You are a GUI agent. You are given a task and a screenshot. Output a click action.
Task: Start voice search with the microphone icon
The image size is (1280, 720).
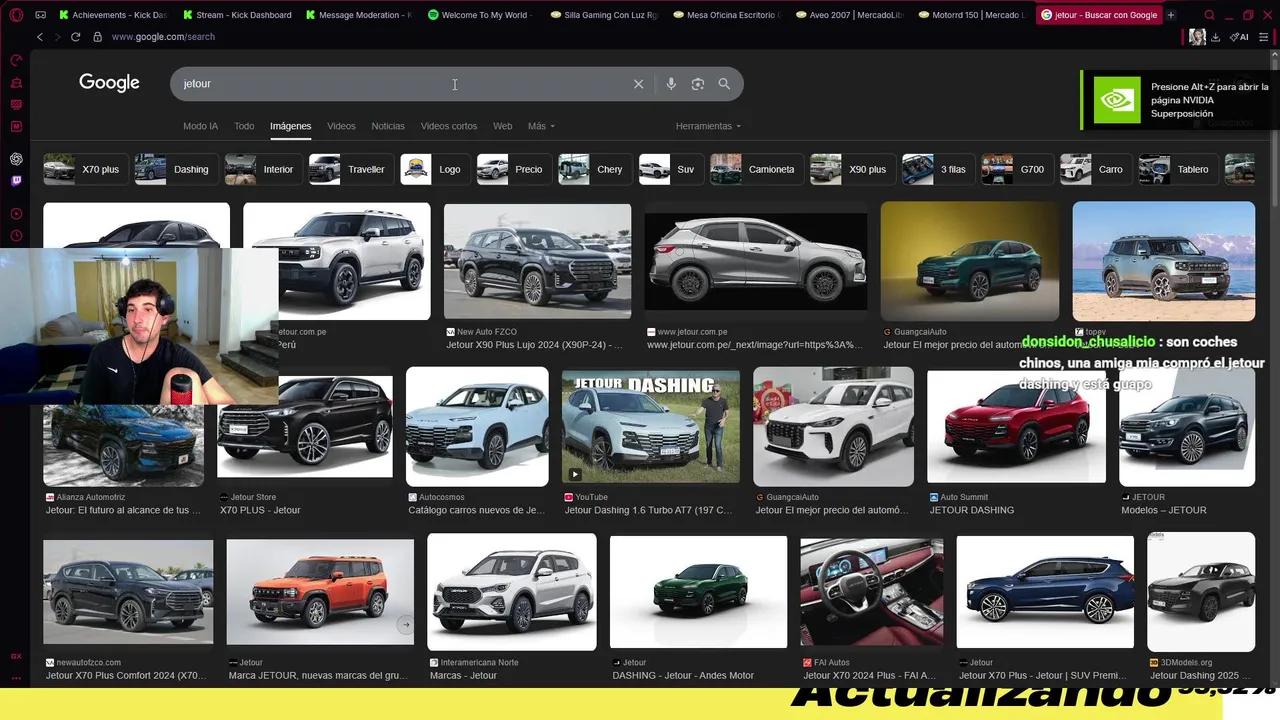tap(671, 84)
